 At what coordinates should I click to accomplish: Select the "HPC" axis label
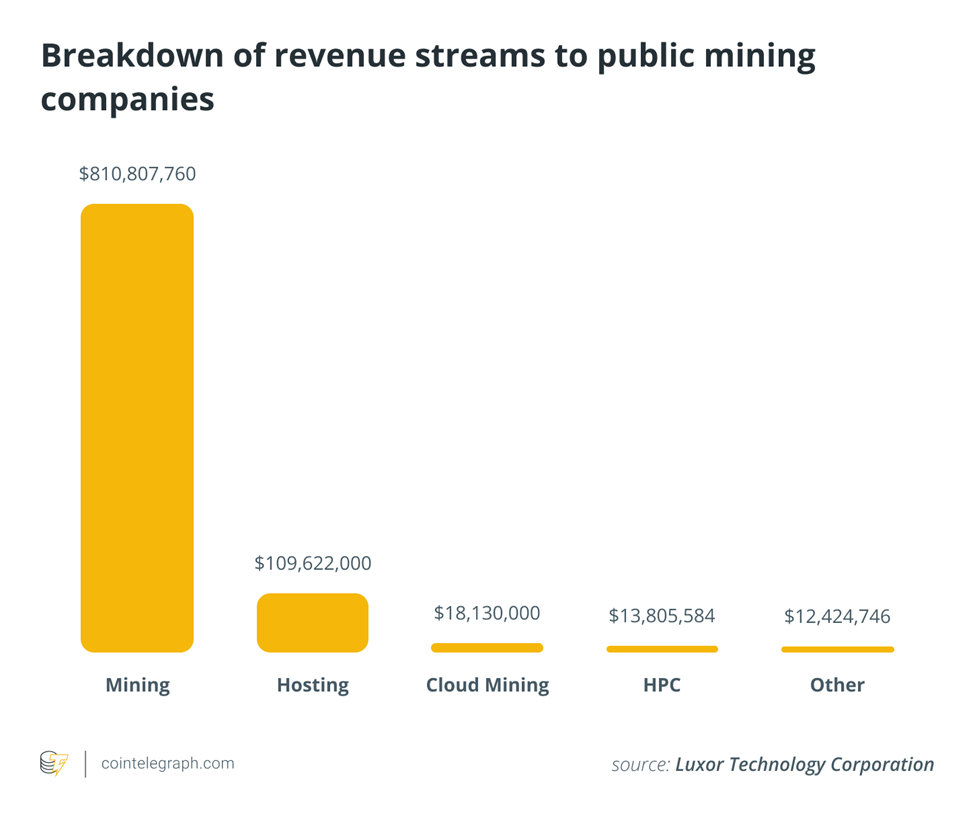point(662,685)
